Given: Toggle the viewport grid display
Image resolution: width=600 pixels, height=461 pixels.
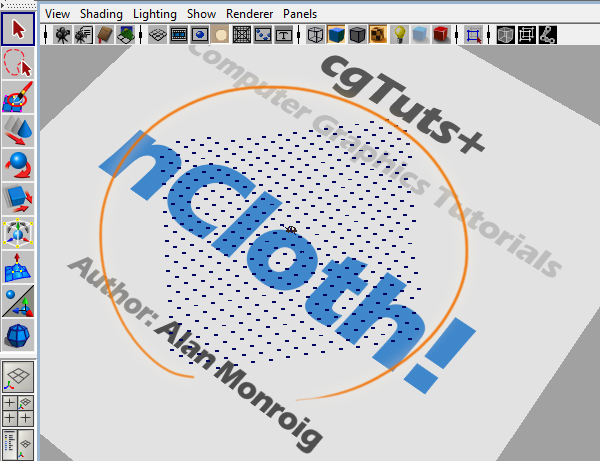Looking at the screenshot, I should pyautogui.click(x=157, y=35).
